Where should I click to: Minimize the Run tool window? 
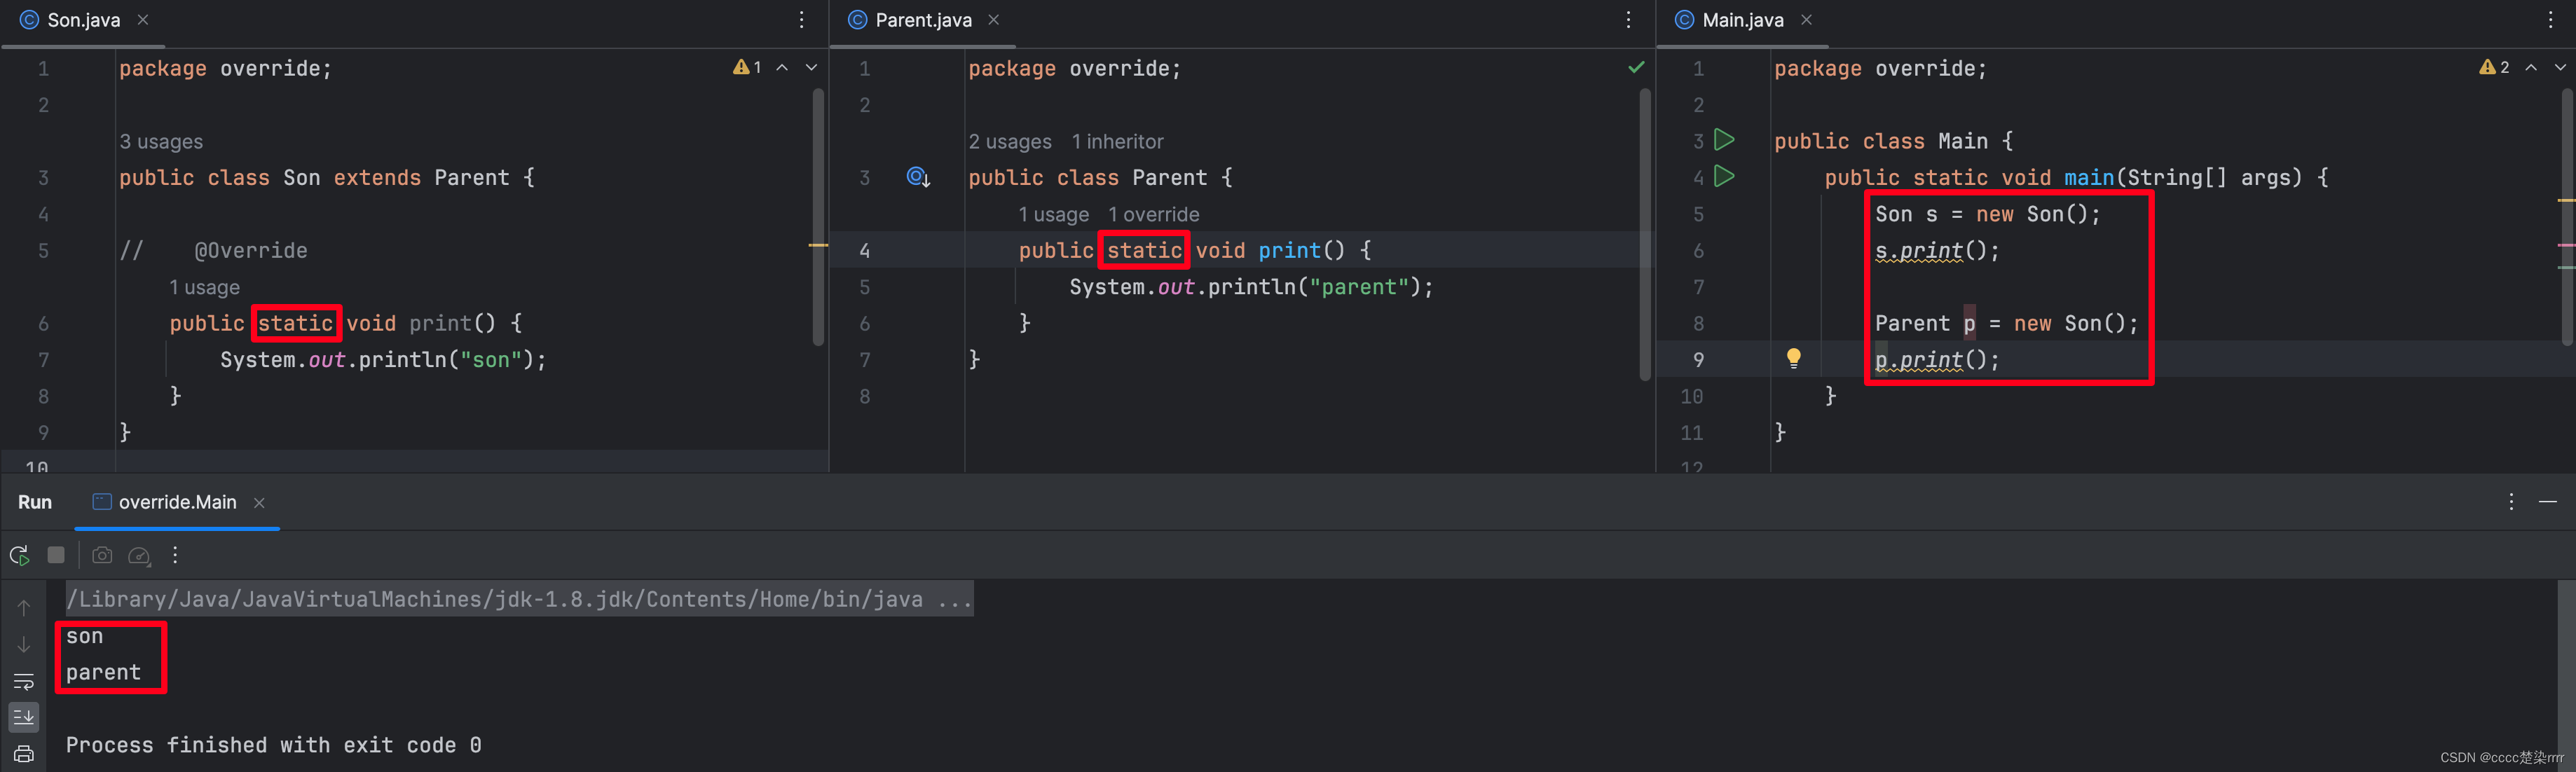coord(2548,501)
